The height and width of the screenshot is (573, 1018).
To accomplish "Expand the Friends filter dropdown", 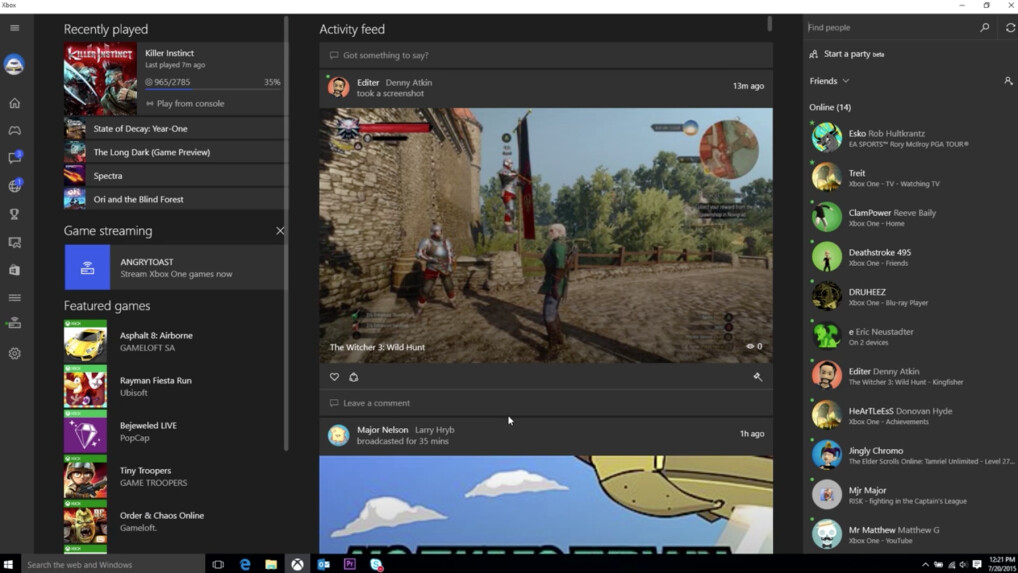I will pos(829,81).
